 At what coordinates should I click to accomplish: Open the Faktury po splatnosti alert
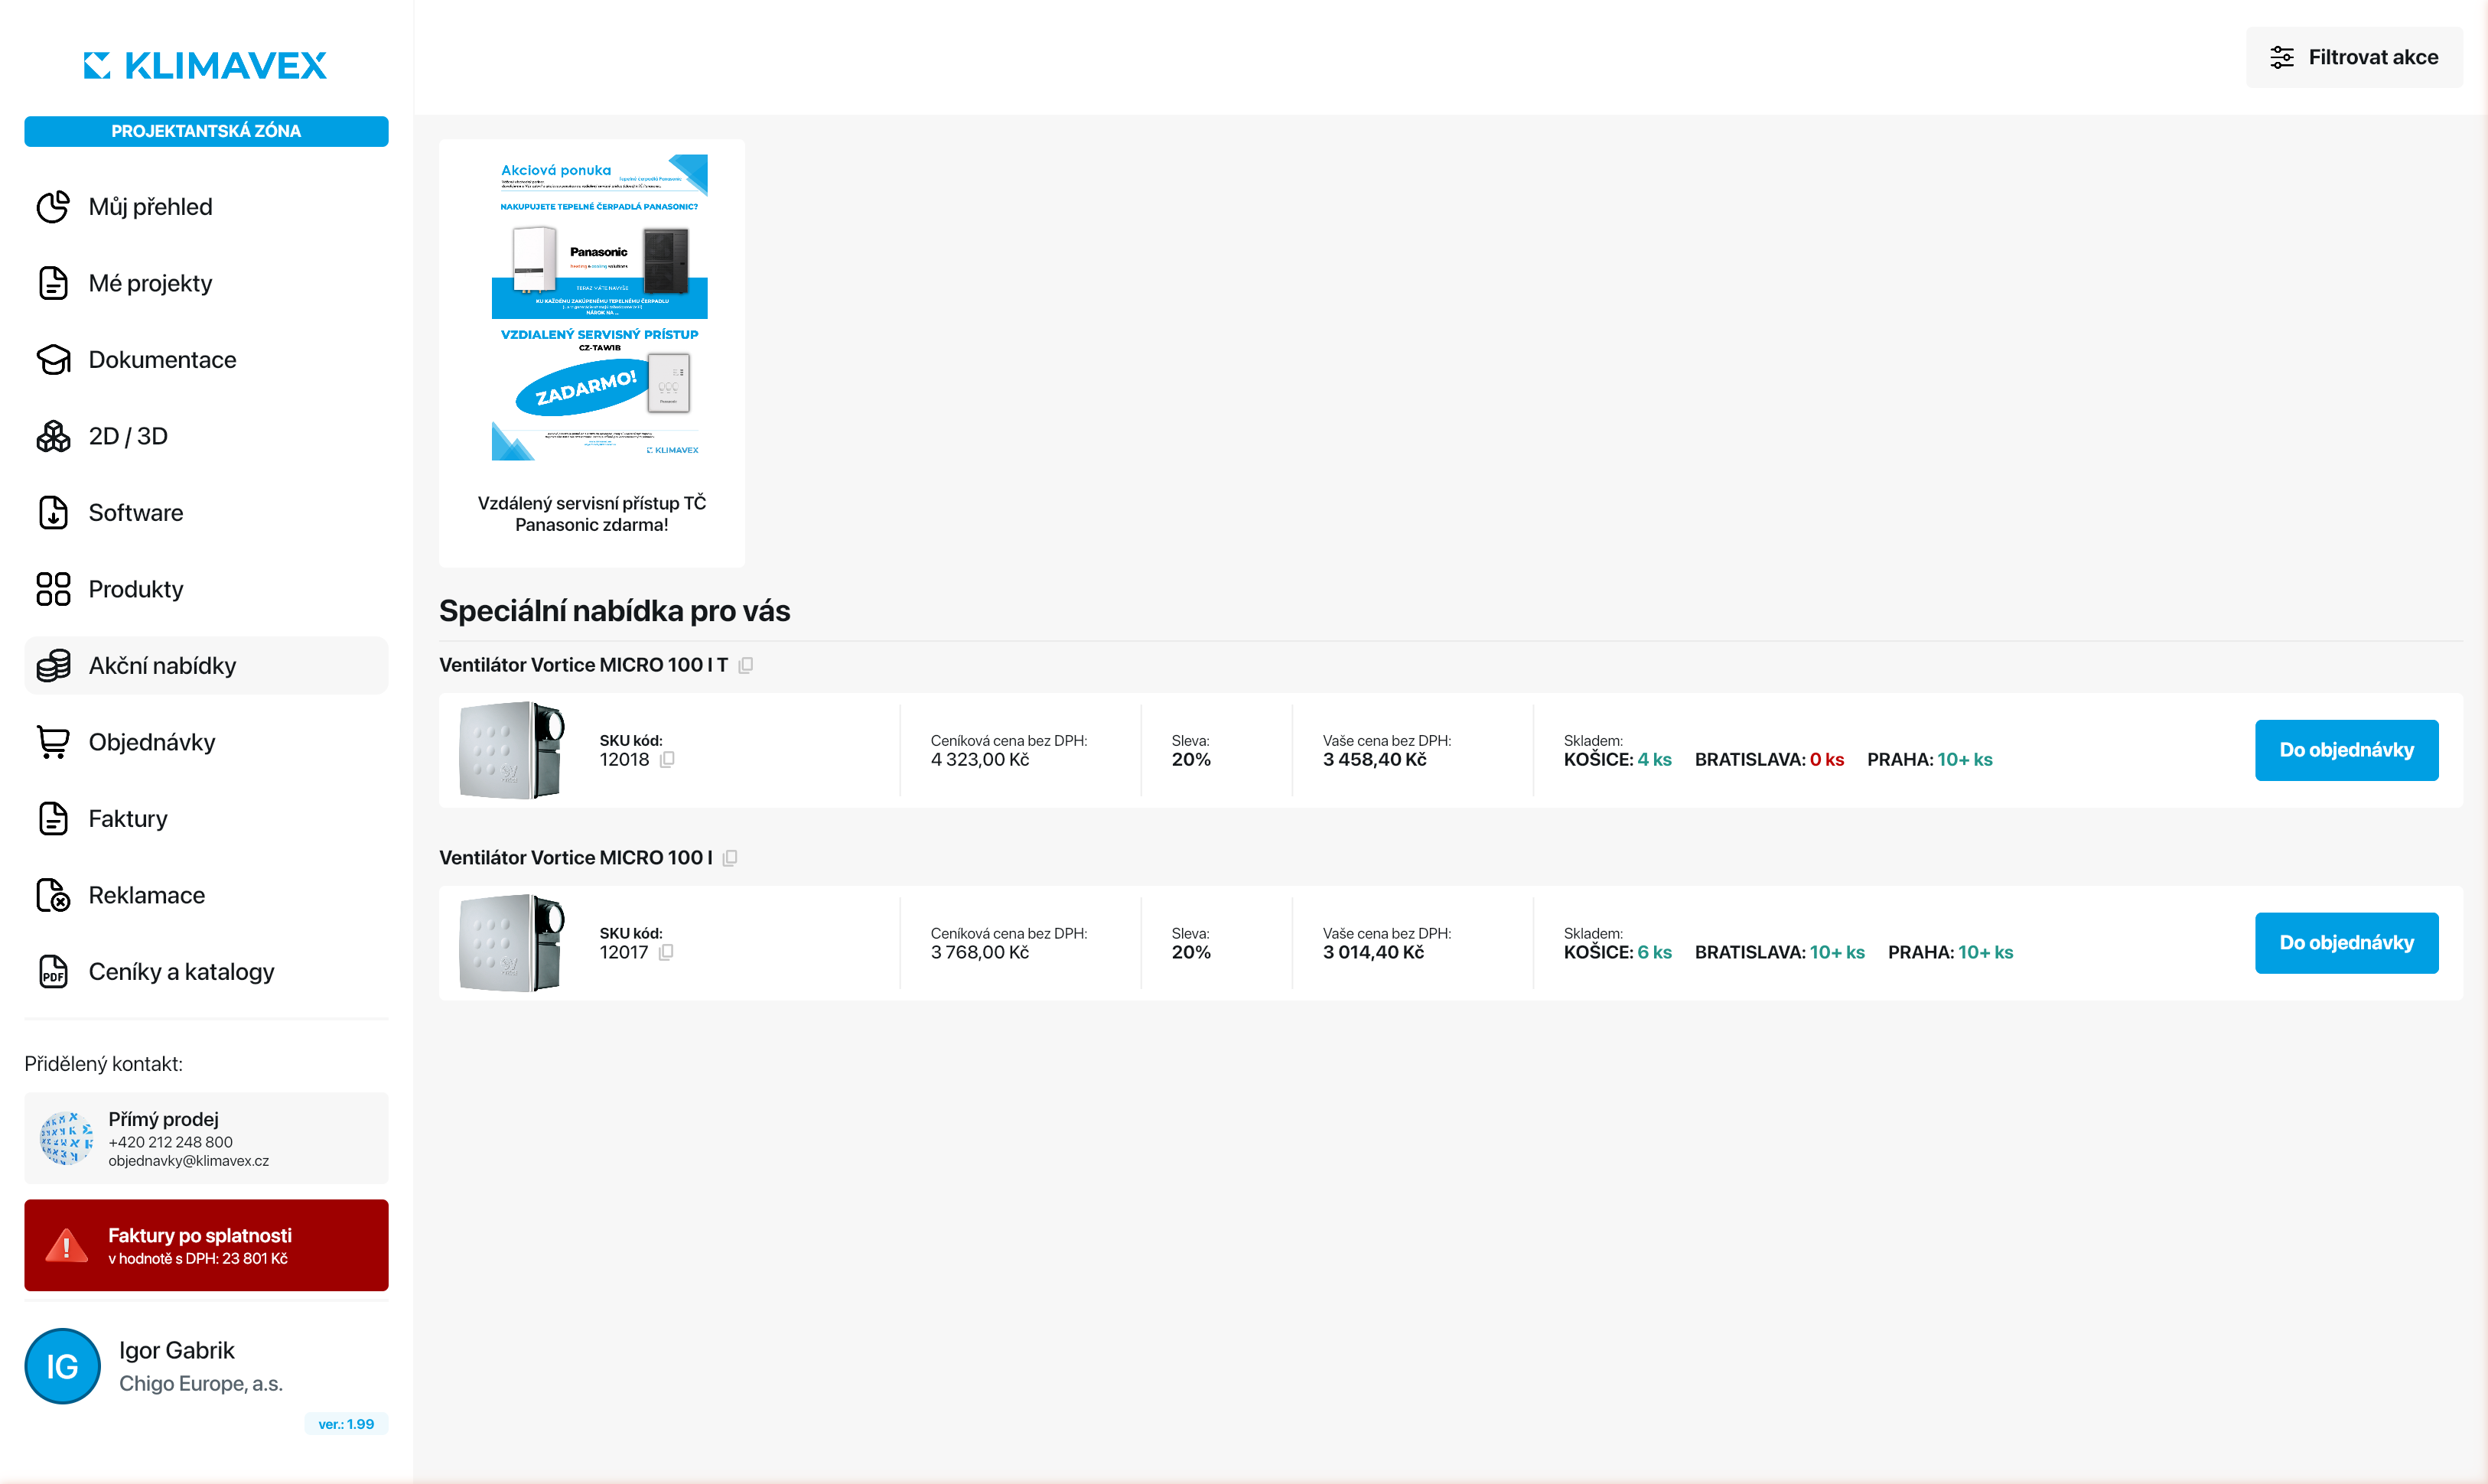206,1245
